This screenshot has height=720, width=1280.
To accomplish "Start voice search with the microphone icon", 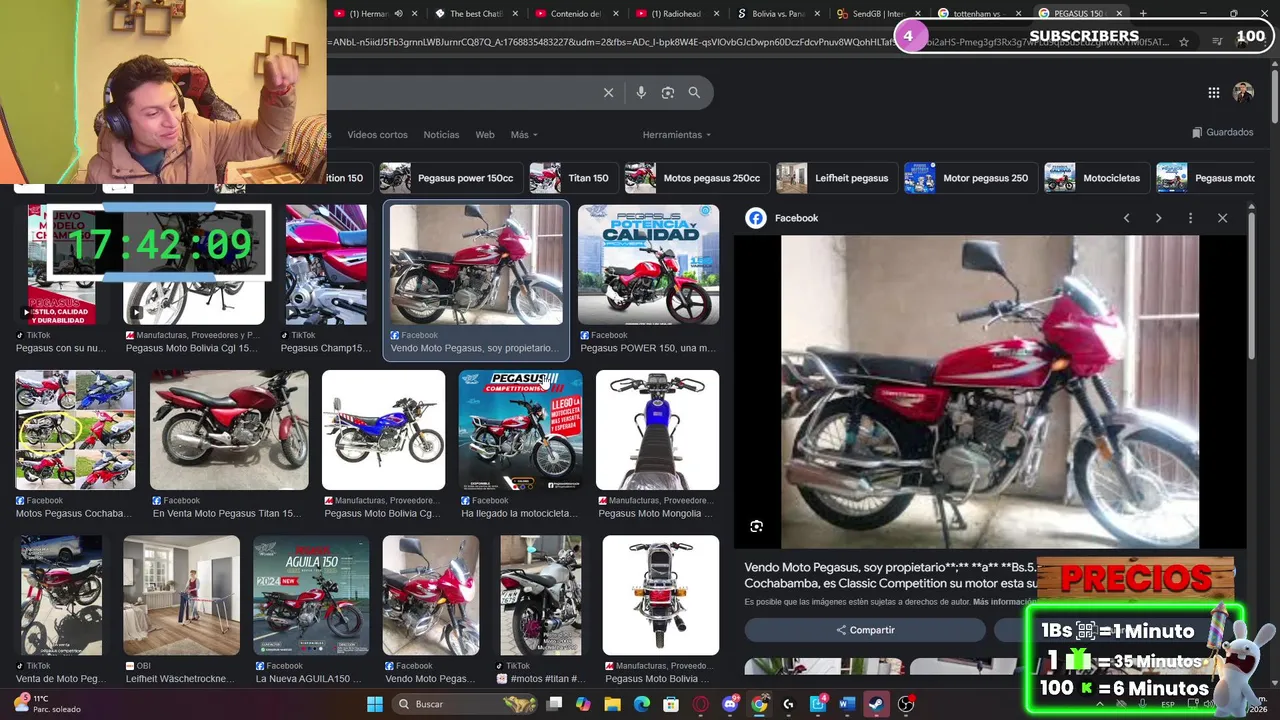I will pyautogui.click(x=641, y=92).
